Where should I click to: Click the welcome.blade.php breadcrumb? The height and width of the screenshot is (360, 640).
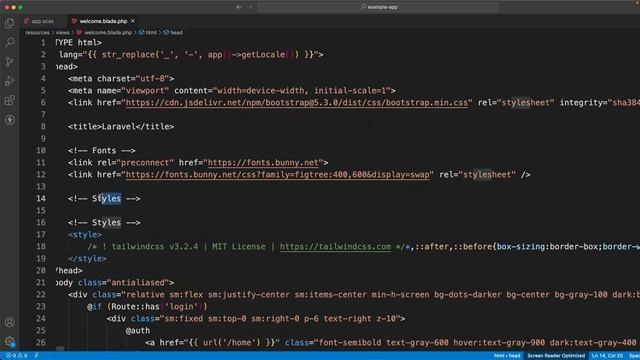(104, 33)
